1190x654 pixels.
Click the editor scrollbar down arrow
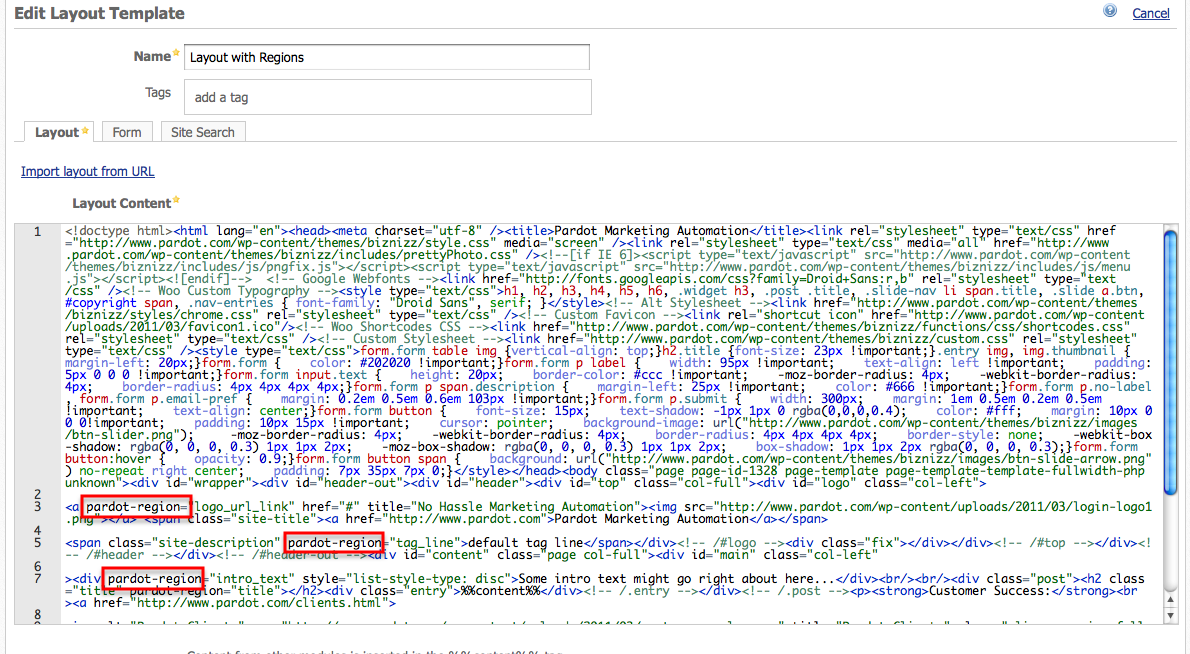coord(1170,615)
